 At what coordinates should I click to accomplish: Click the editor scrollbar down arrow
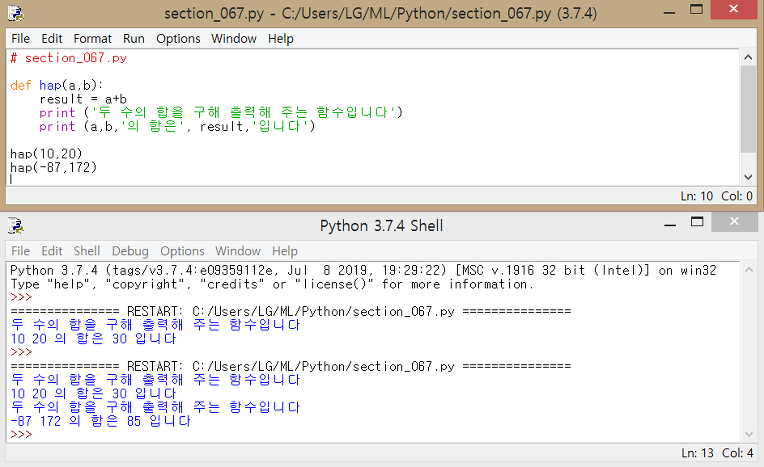(x=748, y=177)
